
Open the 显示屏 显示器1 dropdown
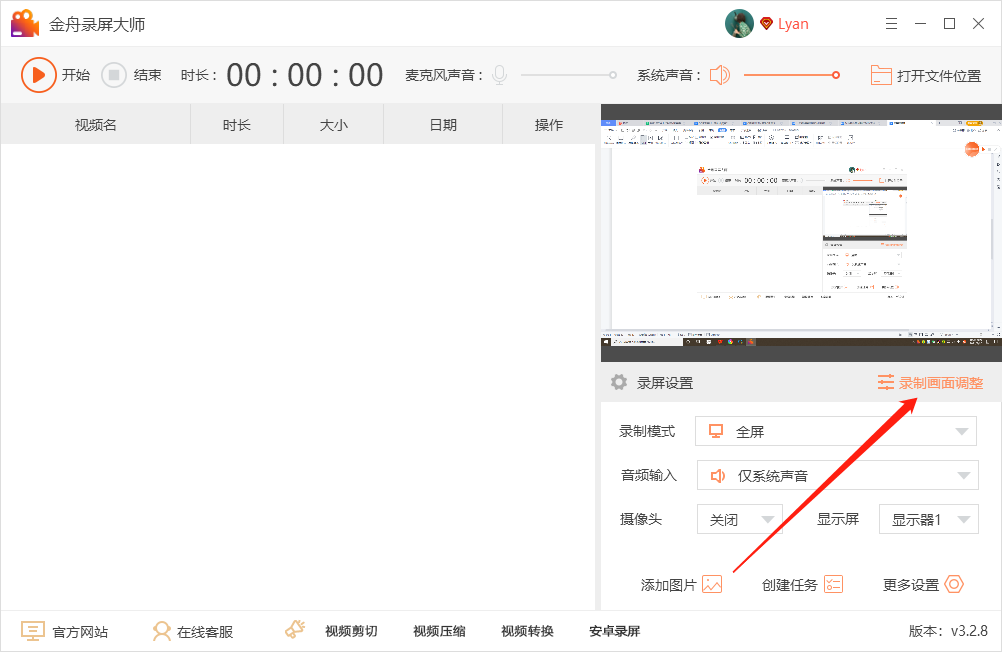pyautogui.click(x=928, y=520)
